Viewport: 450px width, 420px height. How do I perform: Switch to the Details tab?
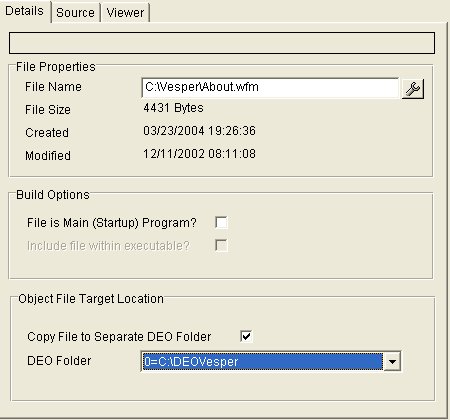click(25, 11)
